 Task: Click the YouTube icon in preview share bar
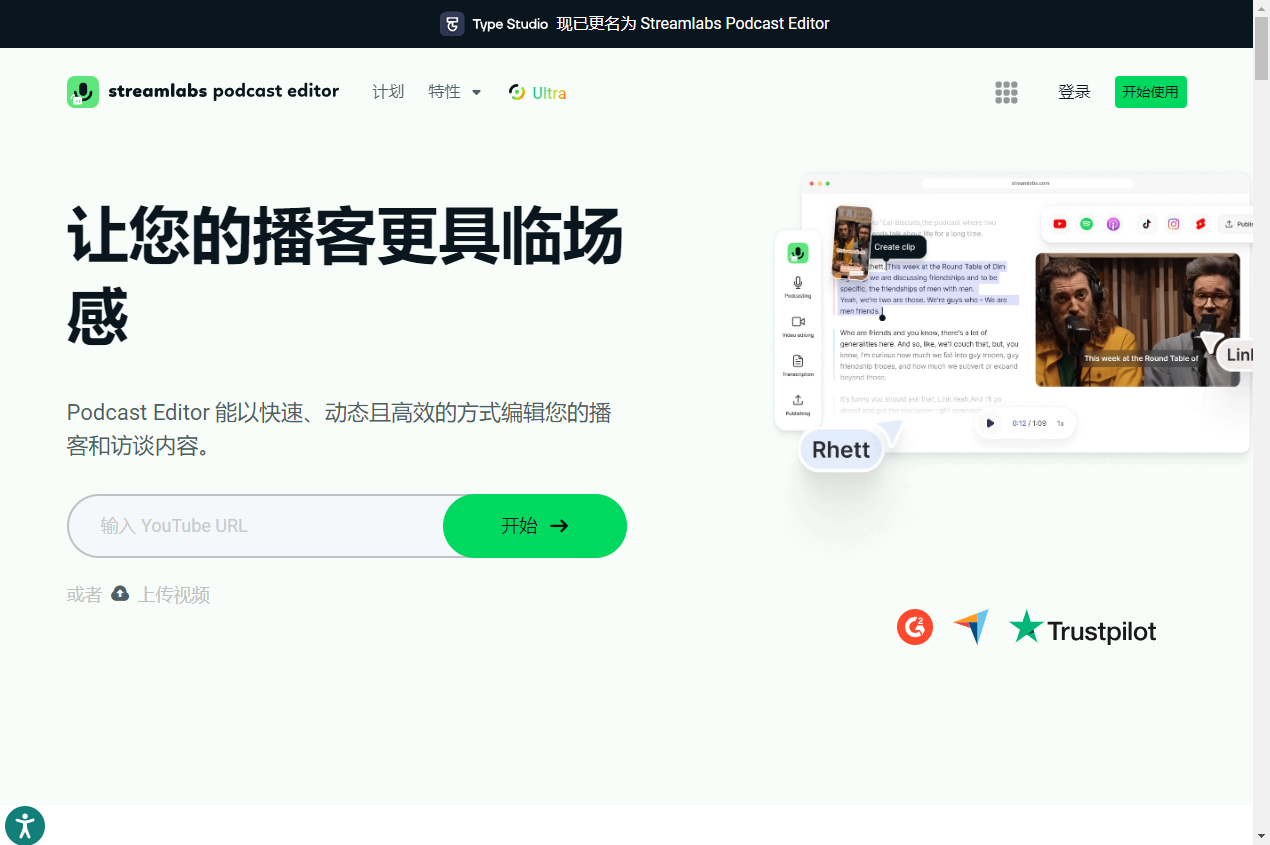click(x=1060, y=224)
